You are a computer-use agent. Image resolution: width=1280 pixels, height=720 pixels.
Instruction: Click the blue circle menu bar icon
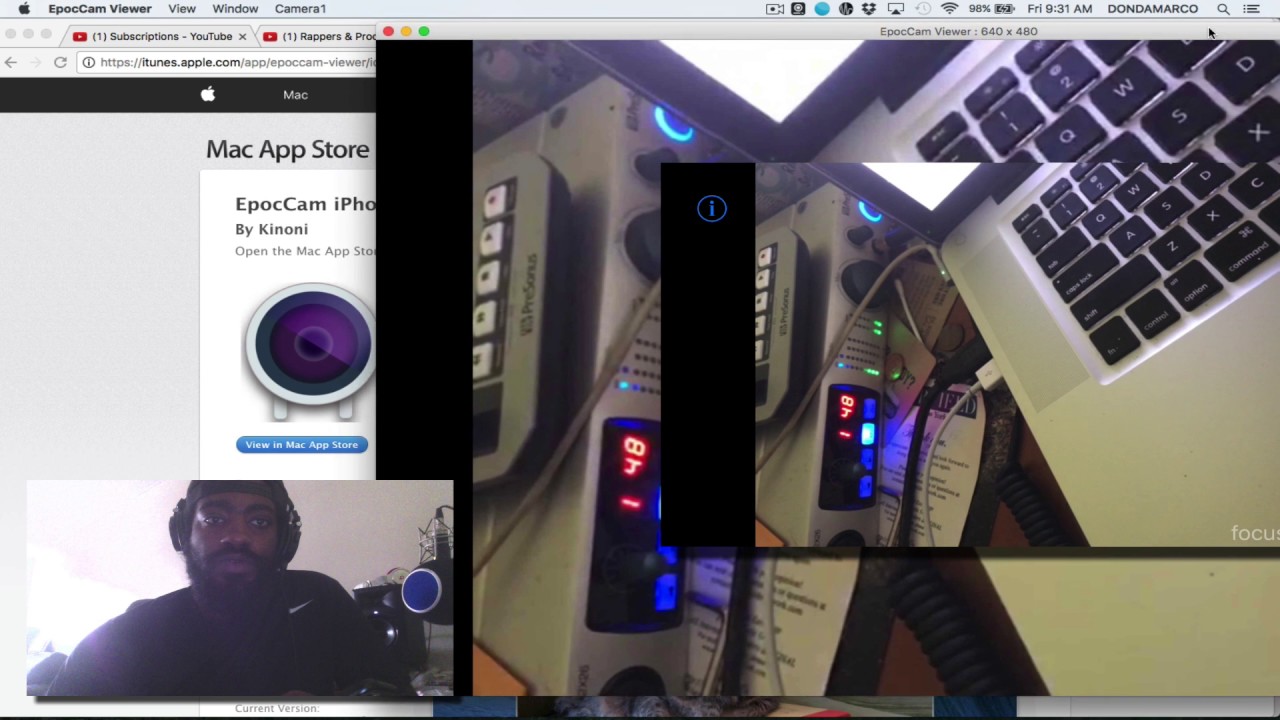tap(822, 9)
